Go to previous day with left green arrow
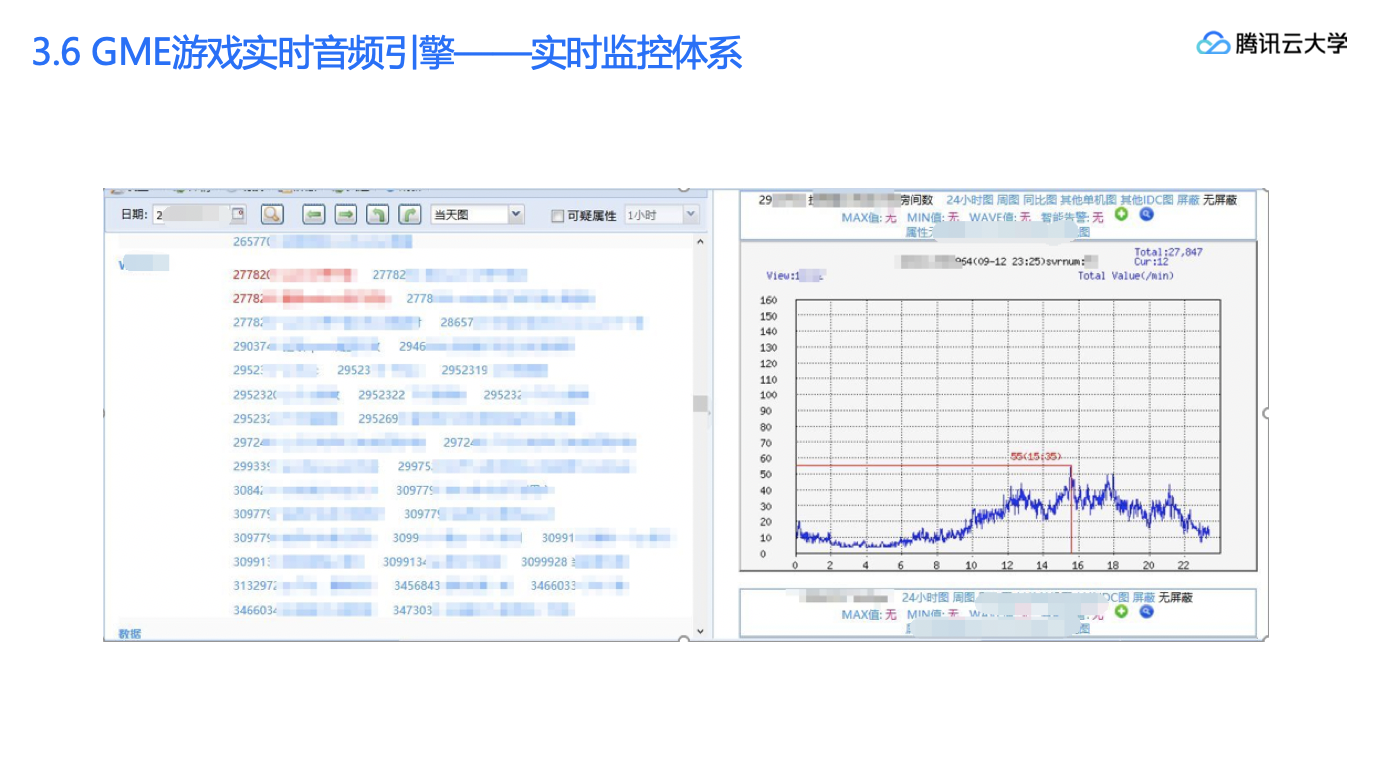Viewport: 1374px width, 760px height. (x=314, y=214)
